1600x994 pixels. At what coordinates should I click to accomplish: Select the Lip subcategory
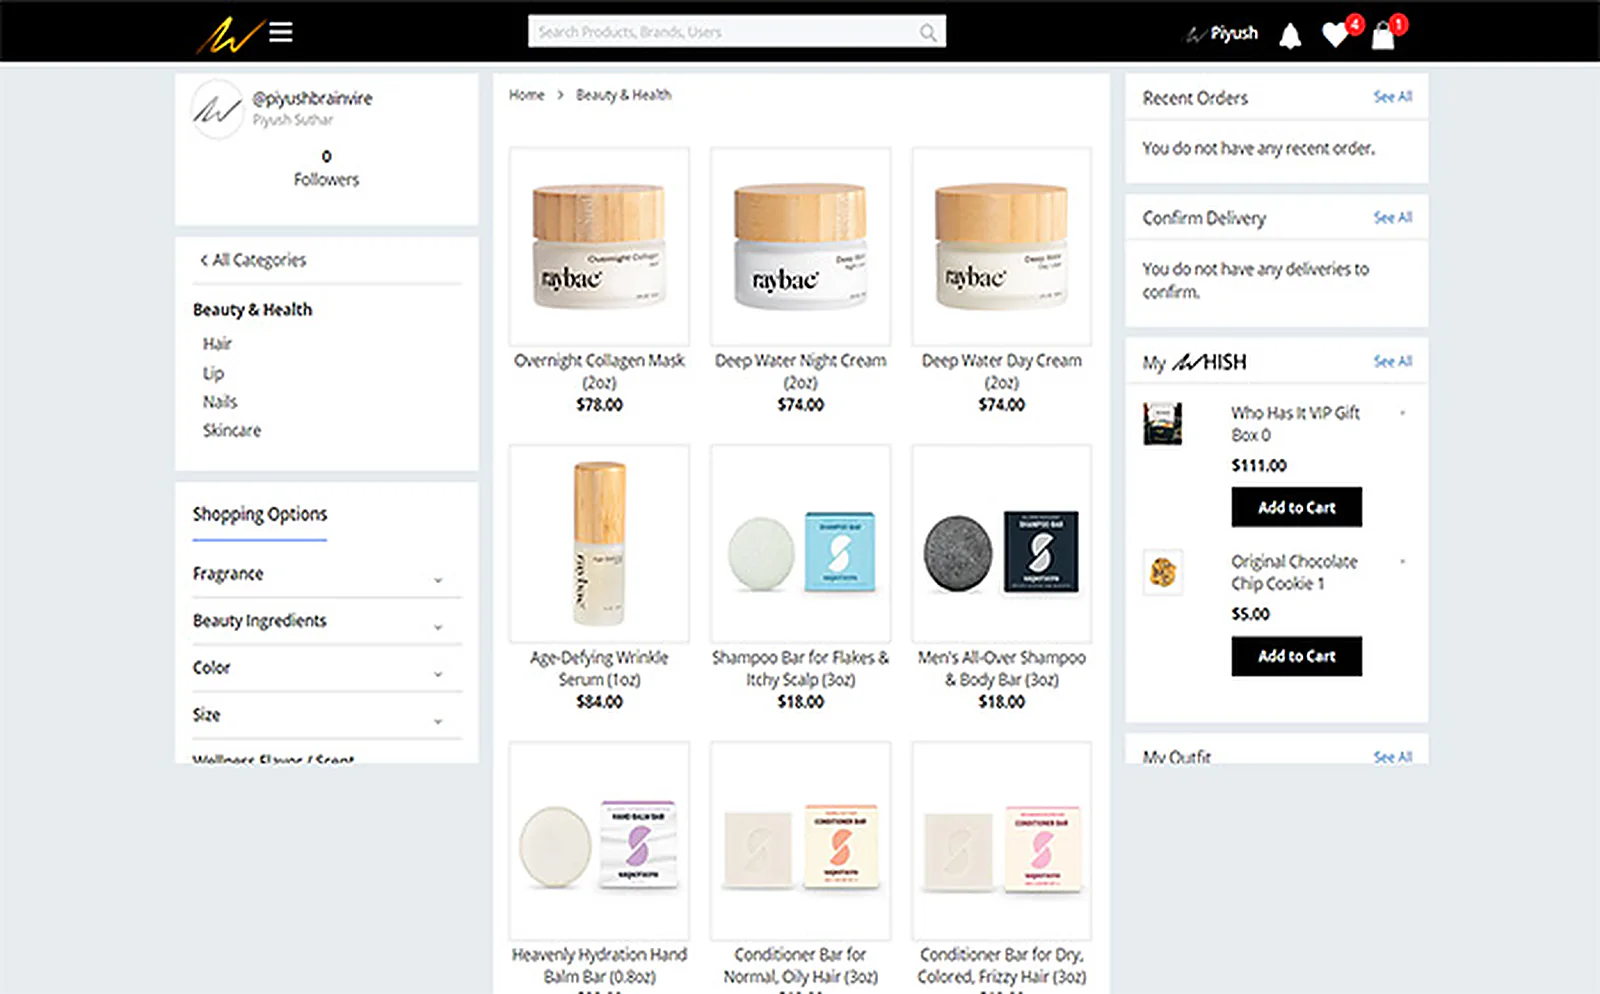(x=213, y=373)
